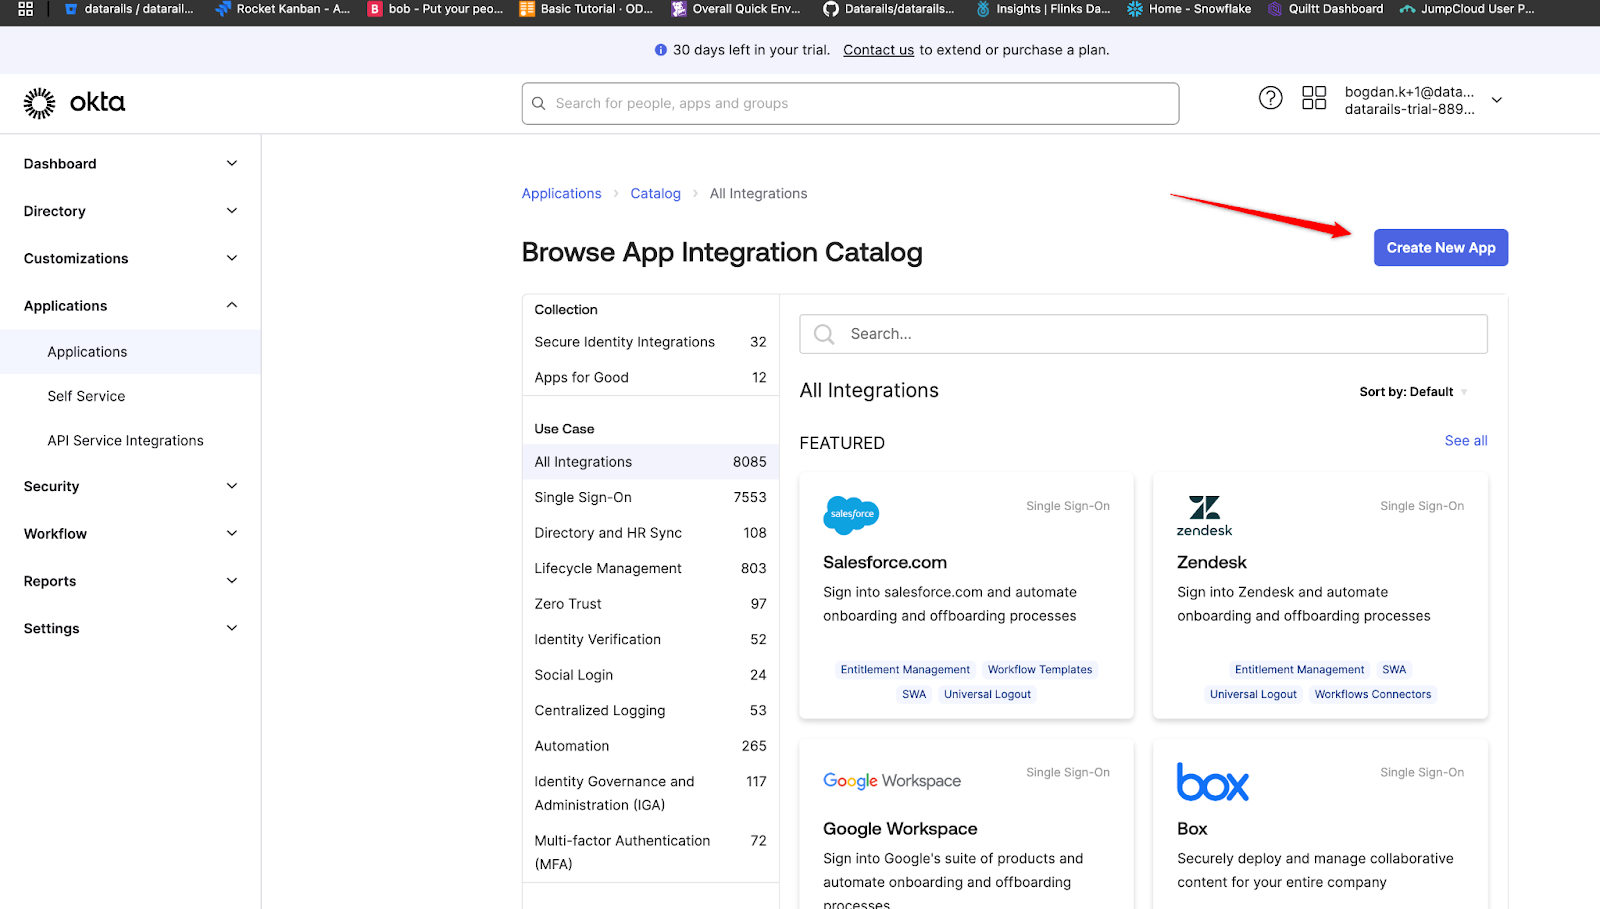Open the Basic Tutorial bookmark
The height and width of the screenshot is (909, 1600).
586,9
